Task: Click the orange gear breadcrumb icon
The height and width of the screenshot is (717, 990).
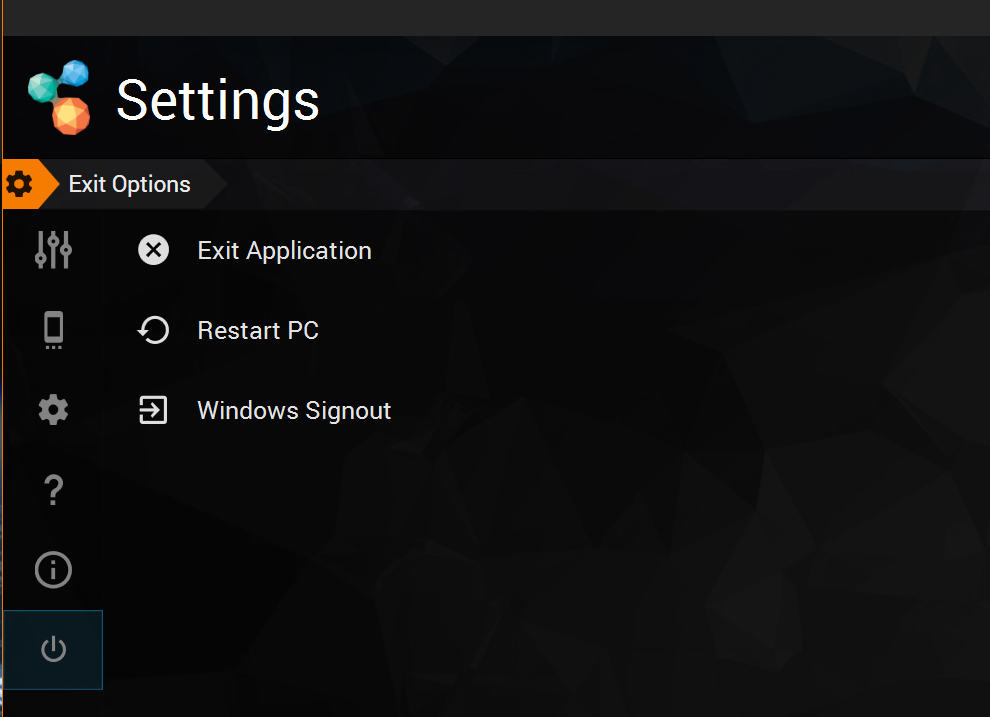Action: [19, 184]
